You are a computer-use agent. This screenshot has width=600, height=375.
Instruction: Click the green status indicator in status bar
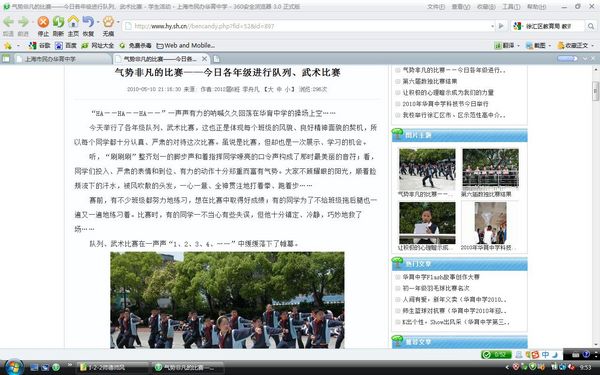tap(496, 355)
